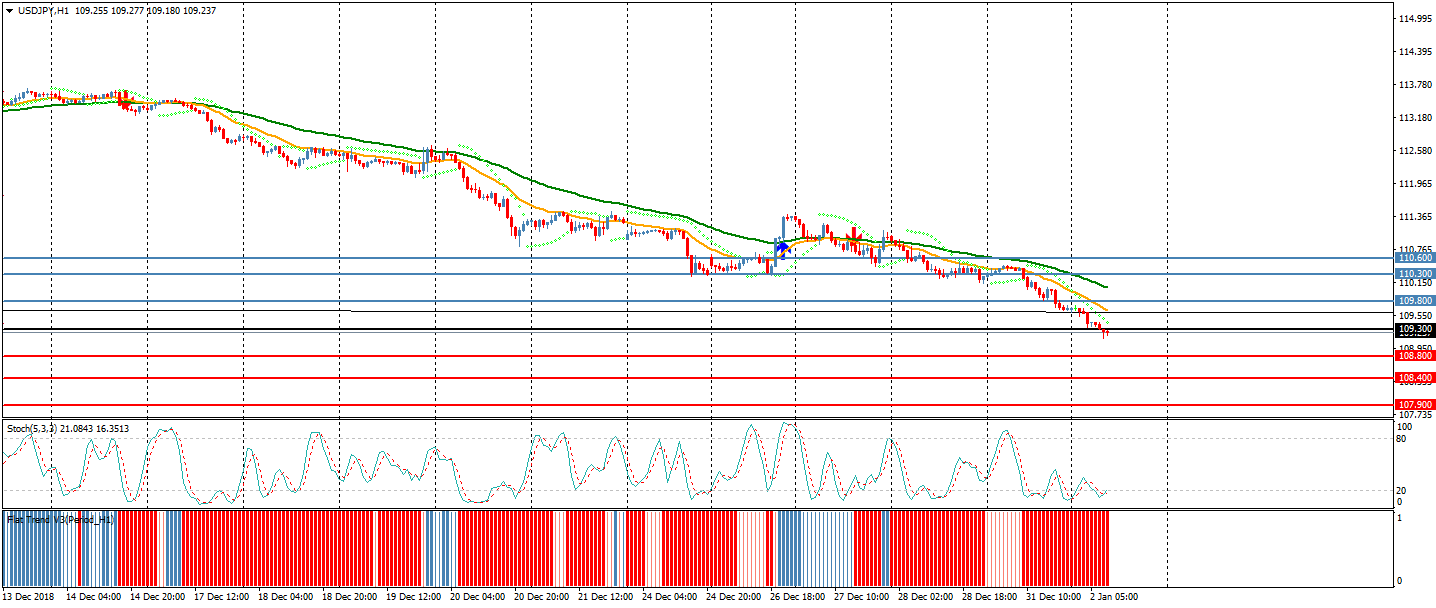This screenshot has height=608, width=1436.
Task: Select the 109.800 blue price label
Action: pos(1415,301)
